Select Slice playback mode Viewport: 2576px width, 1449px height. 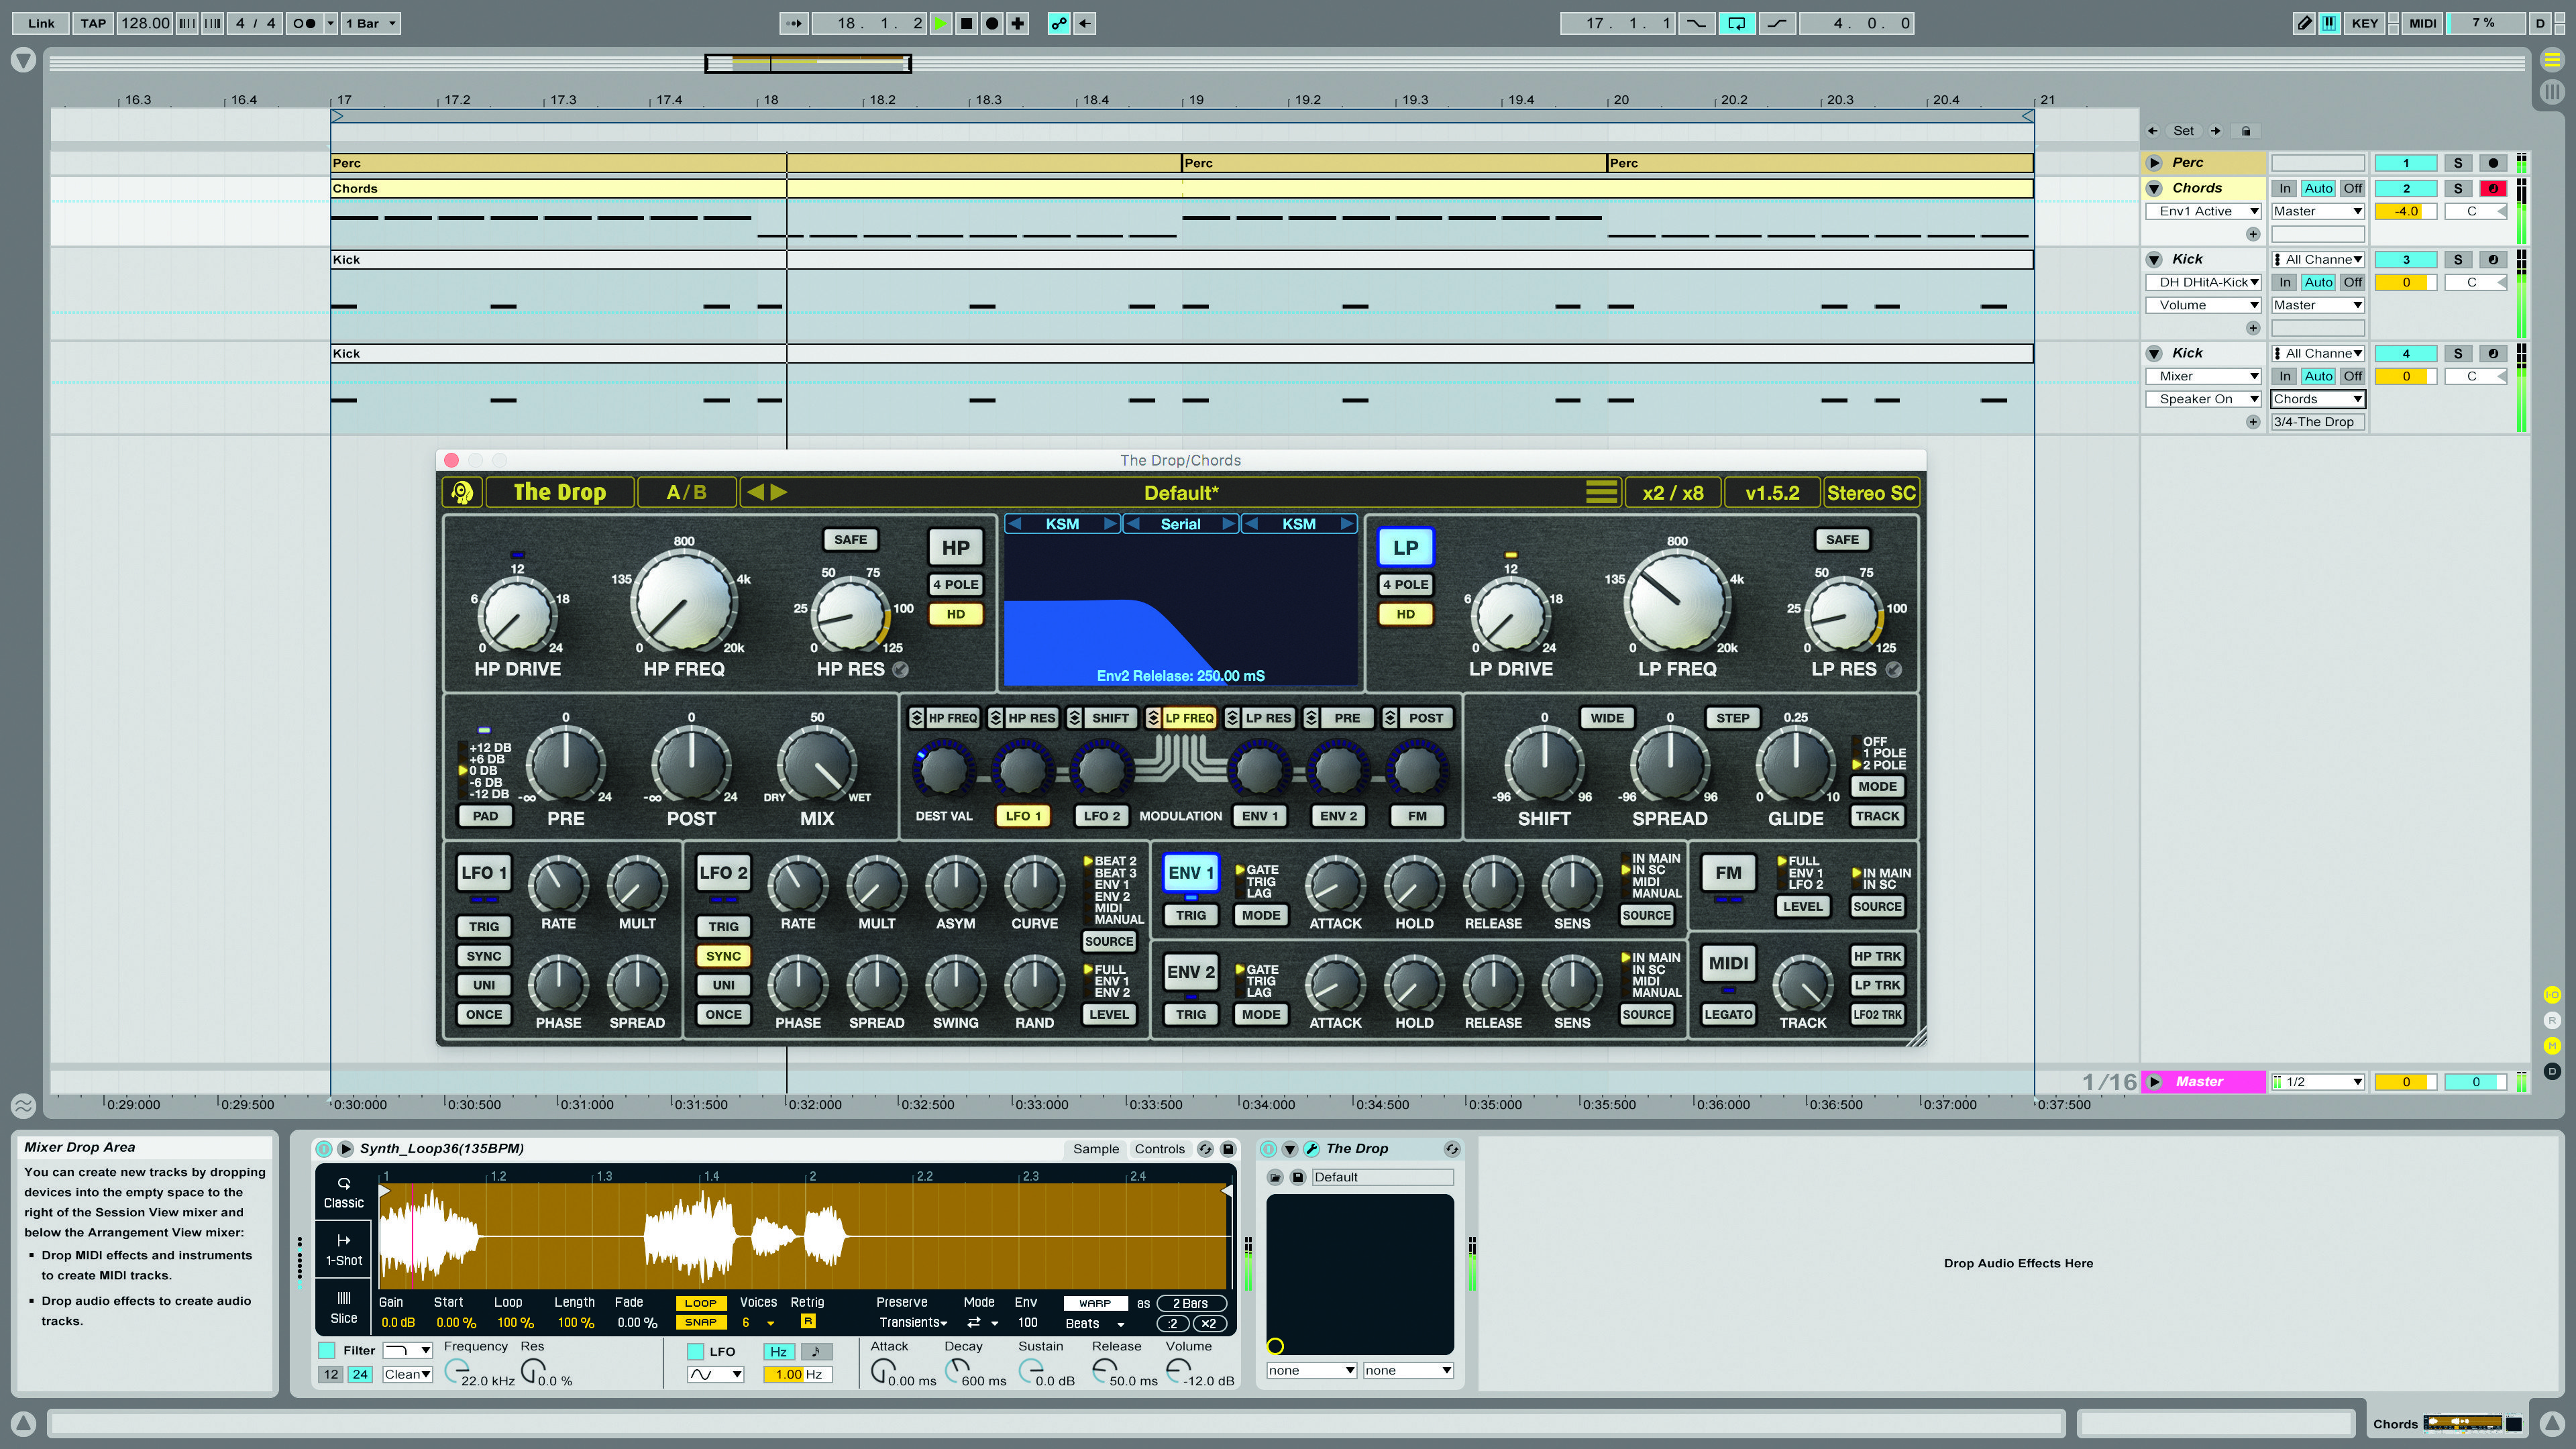343,1307
